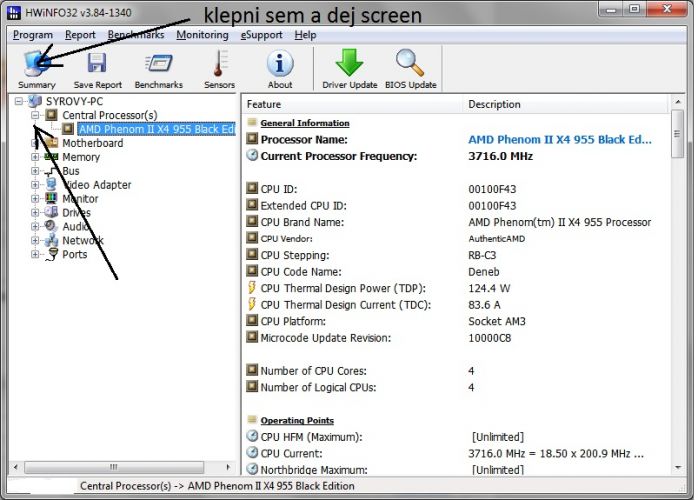Open the Benchmarks menu
This screenshot has width=698, height=500.
coord(136,35)
